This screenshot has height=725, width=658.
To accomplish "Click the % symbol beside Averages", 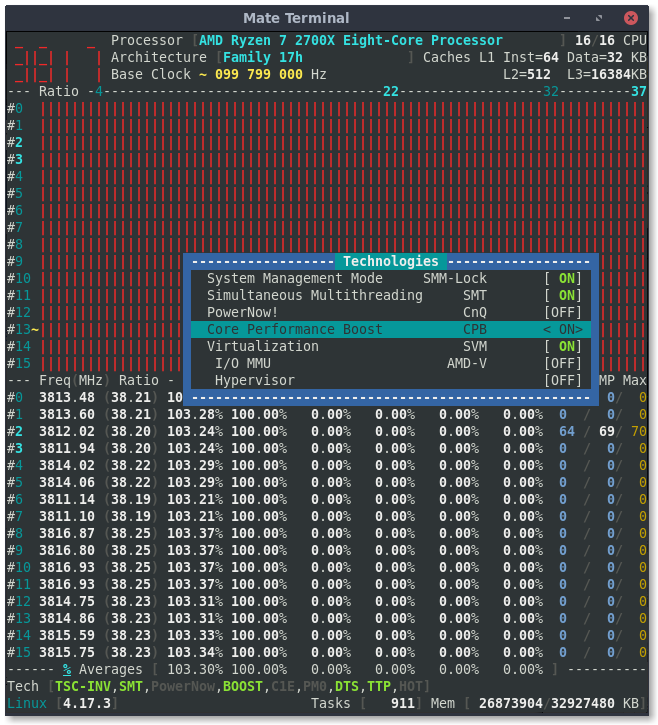I will (67, 670).
